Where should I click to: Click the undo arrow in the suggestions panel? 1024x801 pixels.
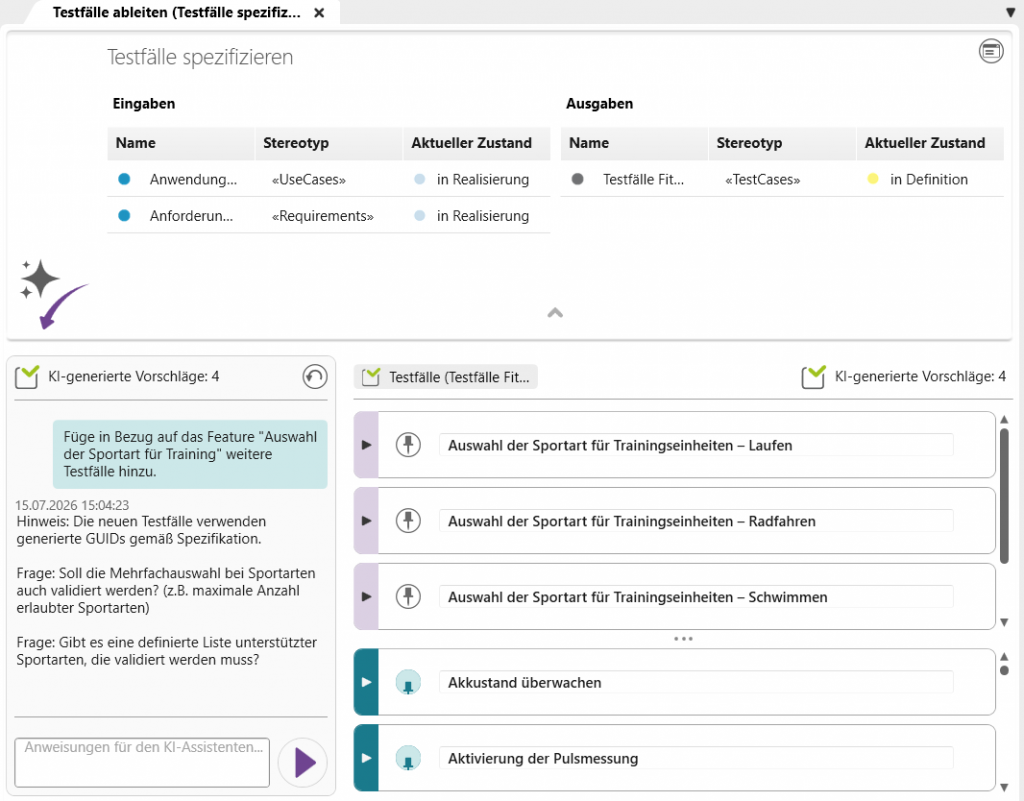[x=315, y=377]
